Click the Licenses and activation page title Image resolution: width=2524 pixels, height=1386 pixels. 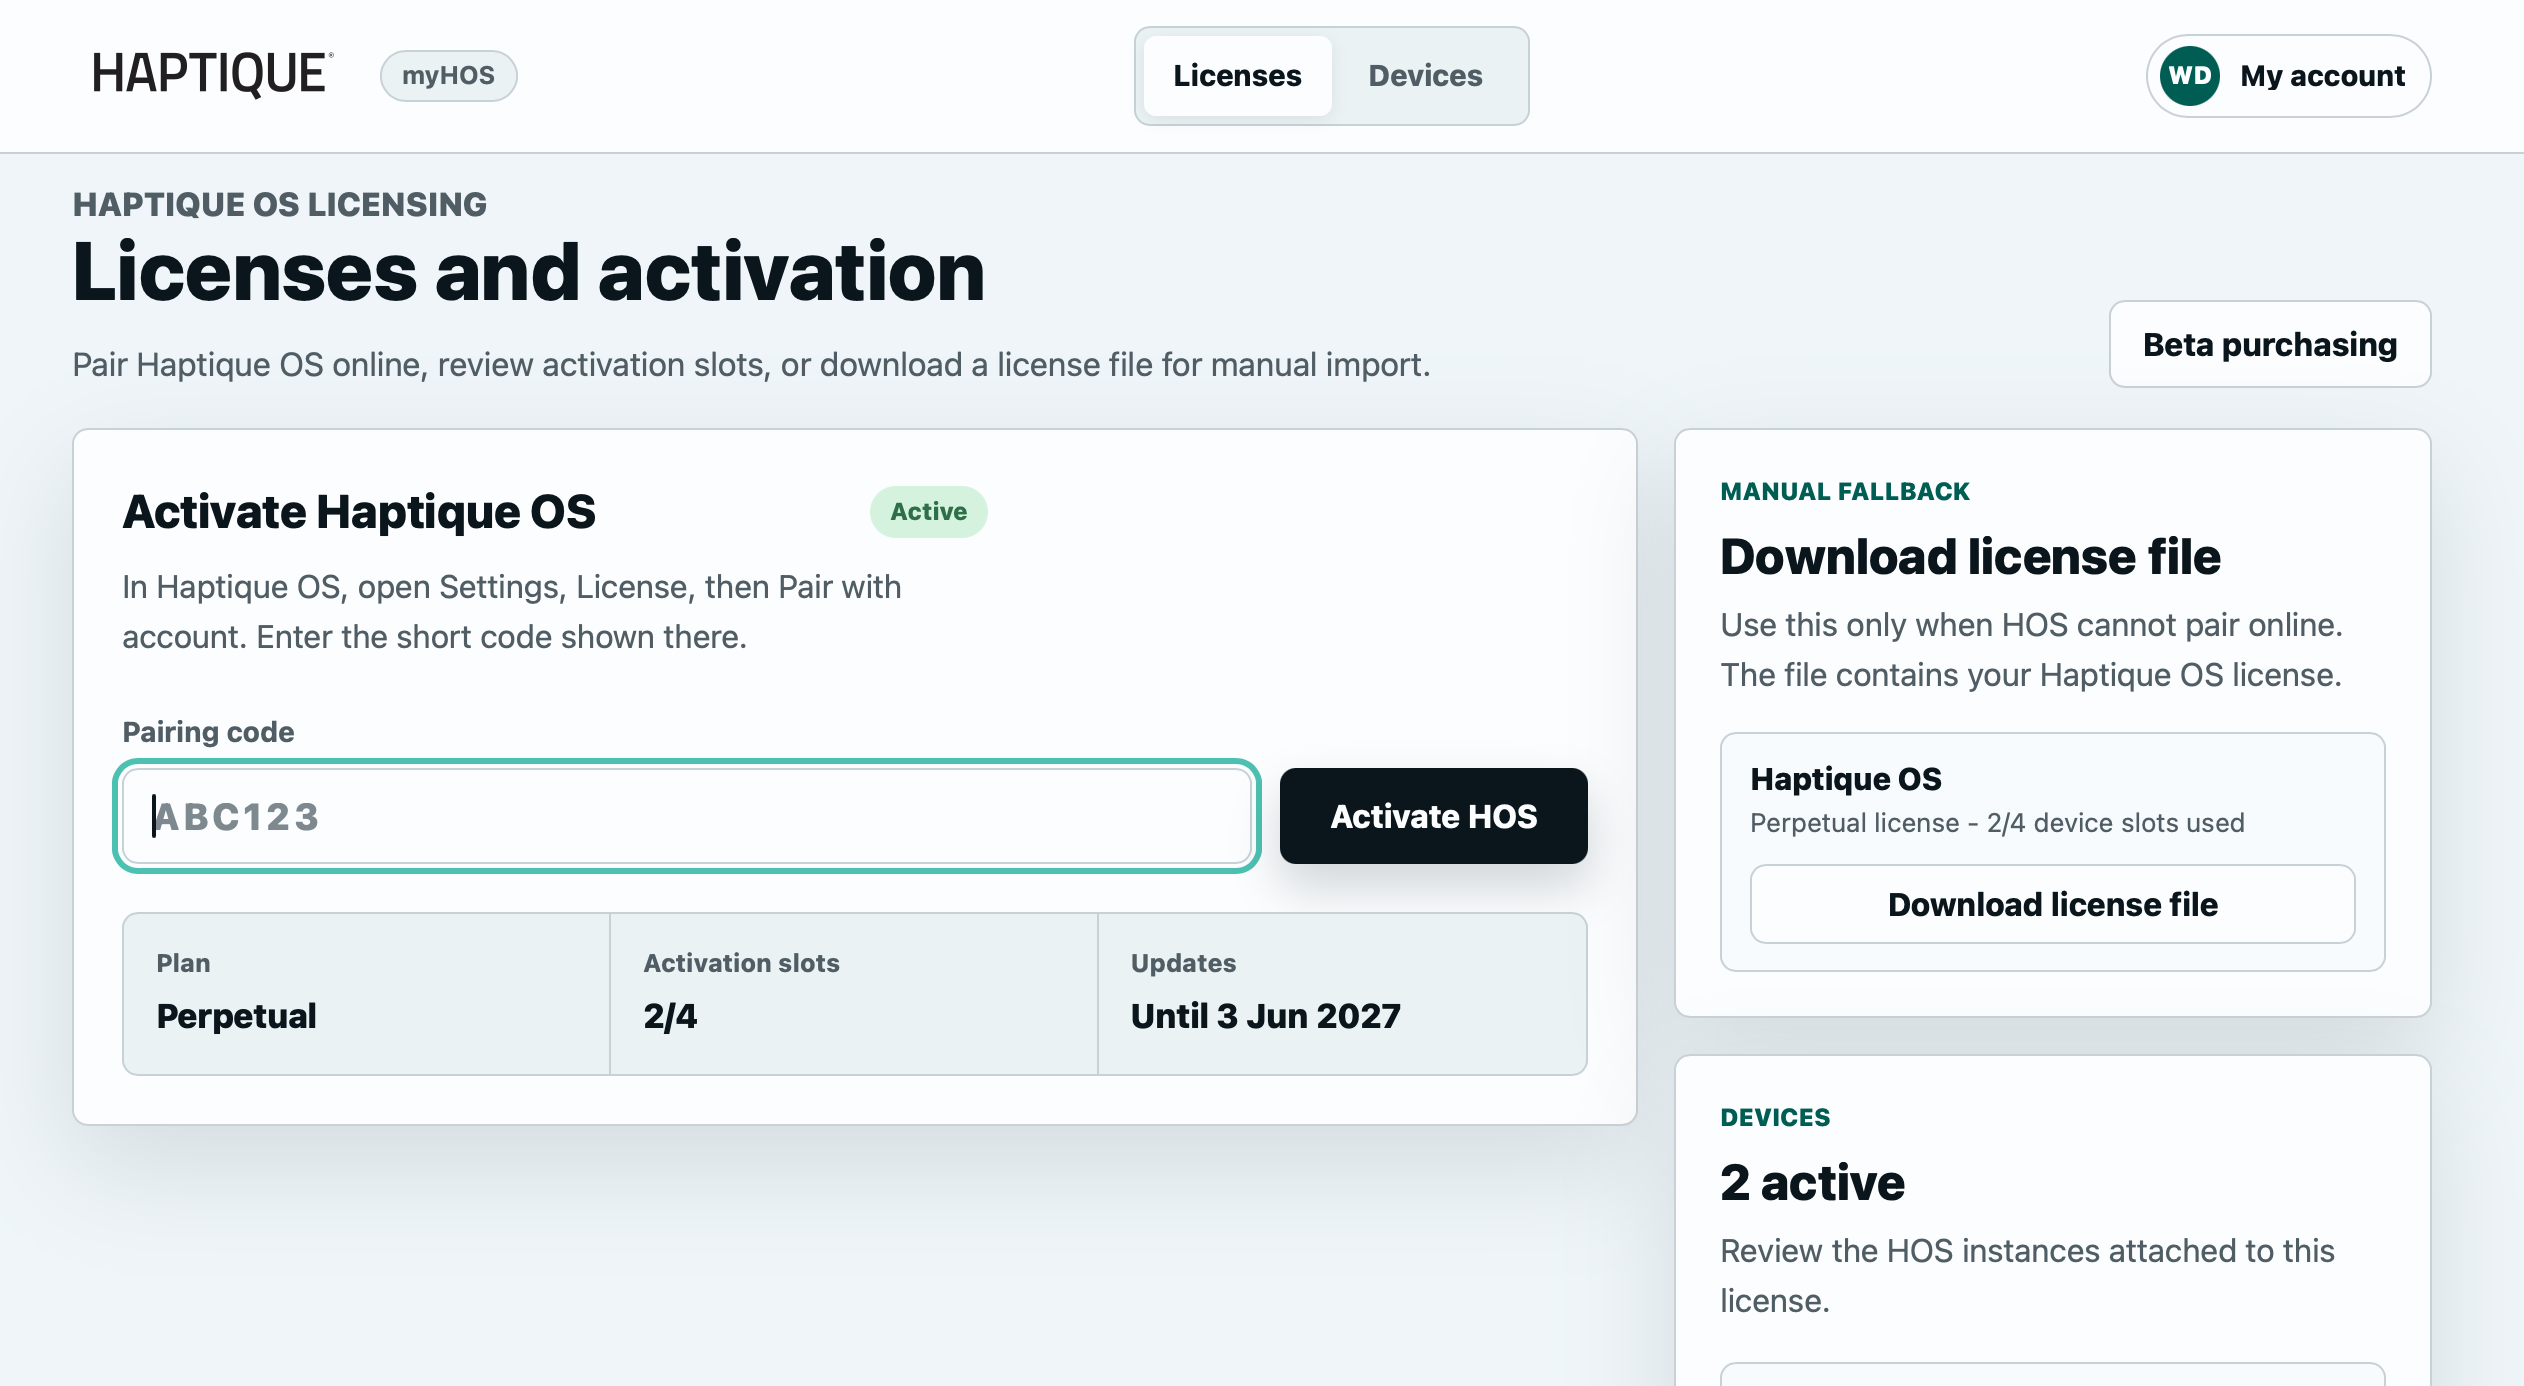pos(529,272)
